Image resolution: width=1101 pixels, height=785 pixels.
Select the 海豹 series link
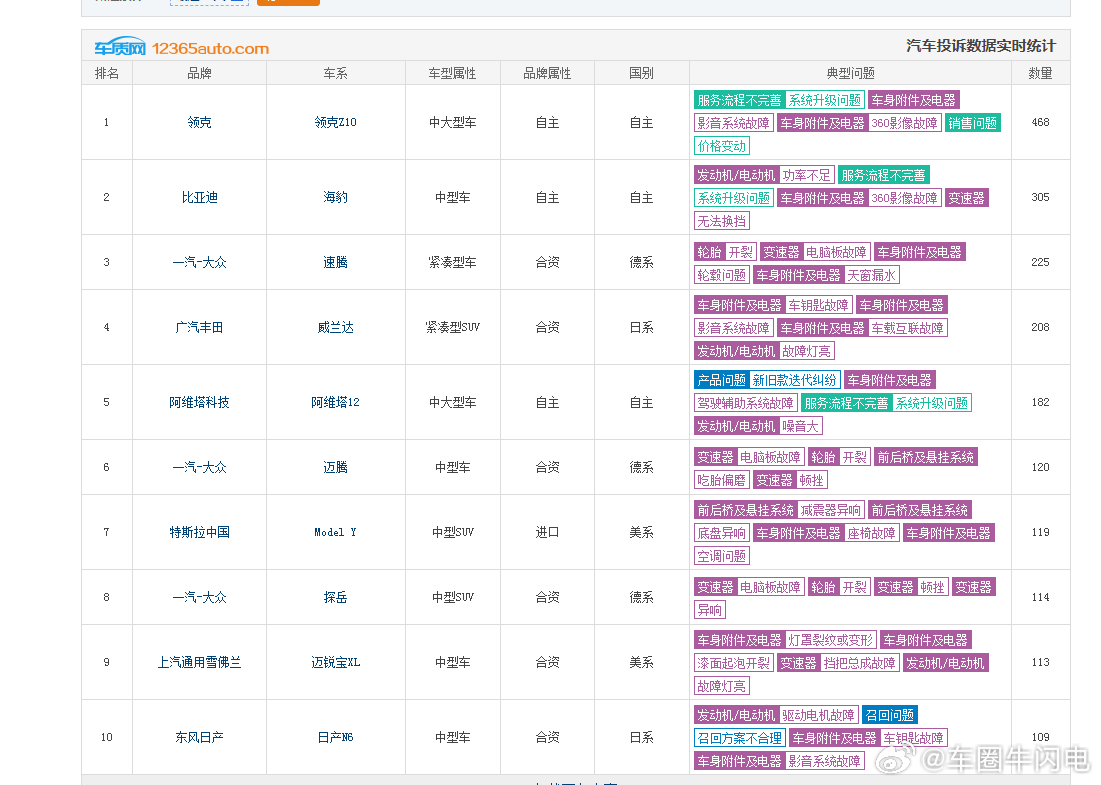pos(334,197)
